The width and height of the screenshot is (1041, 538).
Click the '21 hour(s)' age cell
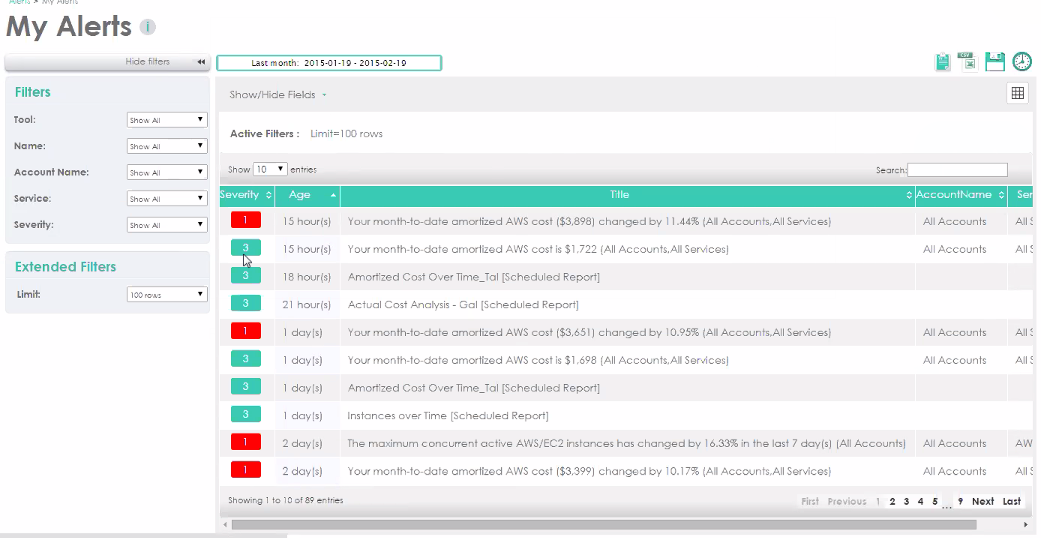306,305
